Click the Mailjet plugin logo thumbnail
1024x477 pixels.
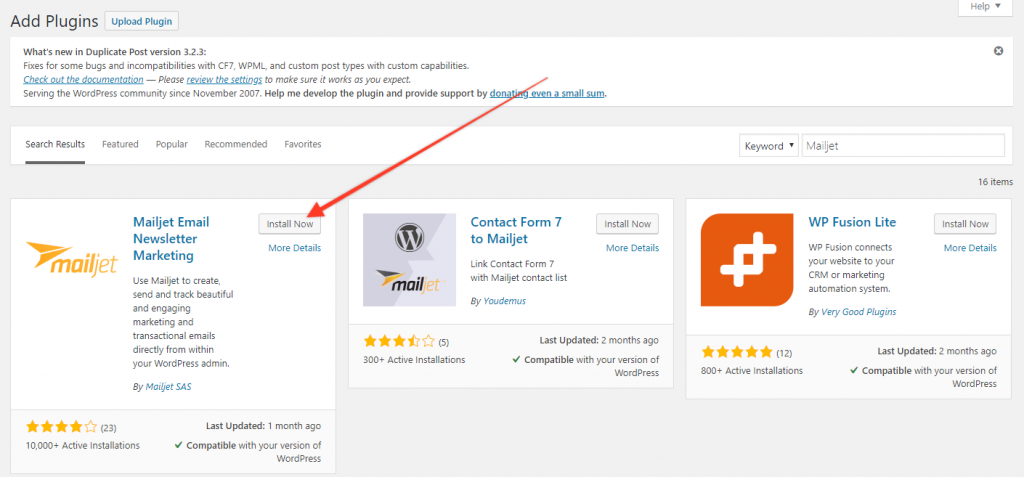point(72,259)
